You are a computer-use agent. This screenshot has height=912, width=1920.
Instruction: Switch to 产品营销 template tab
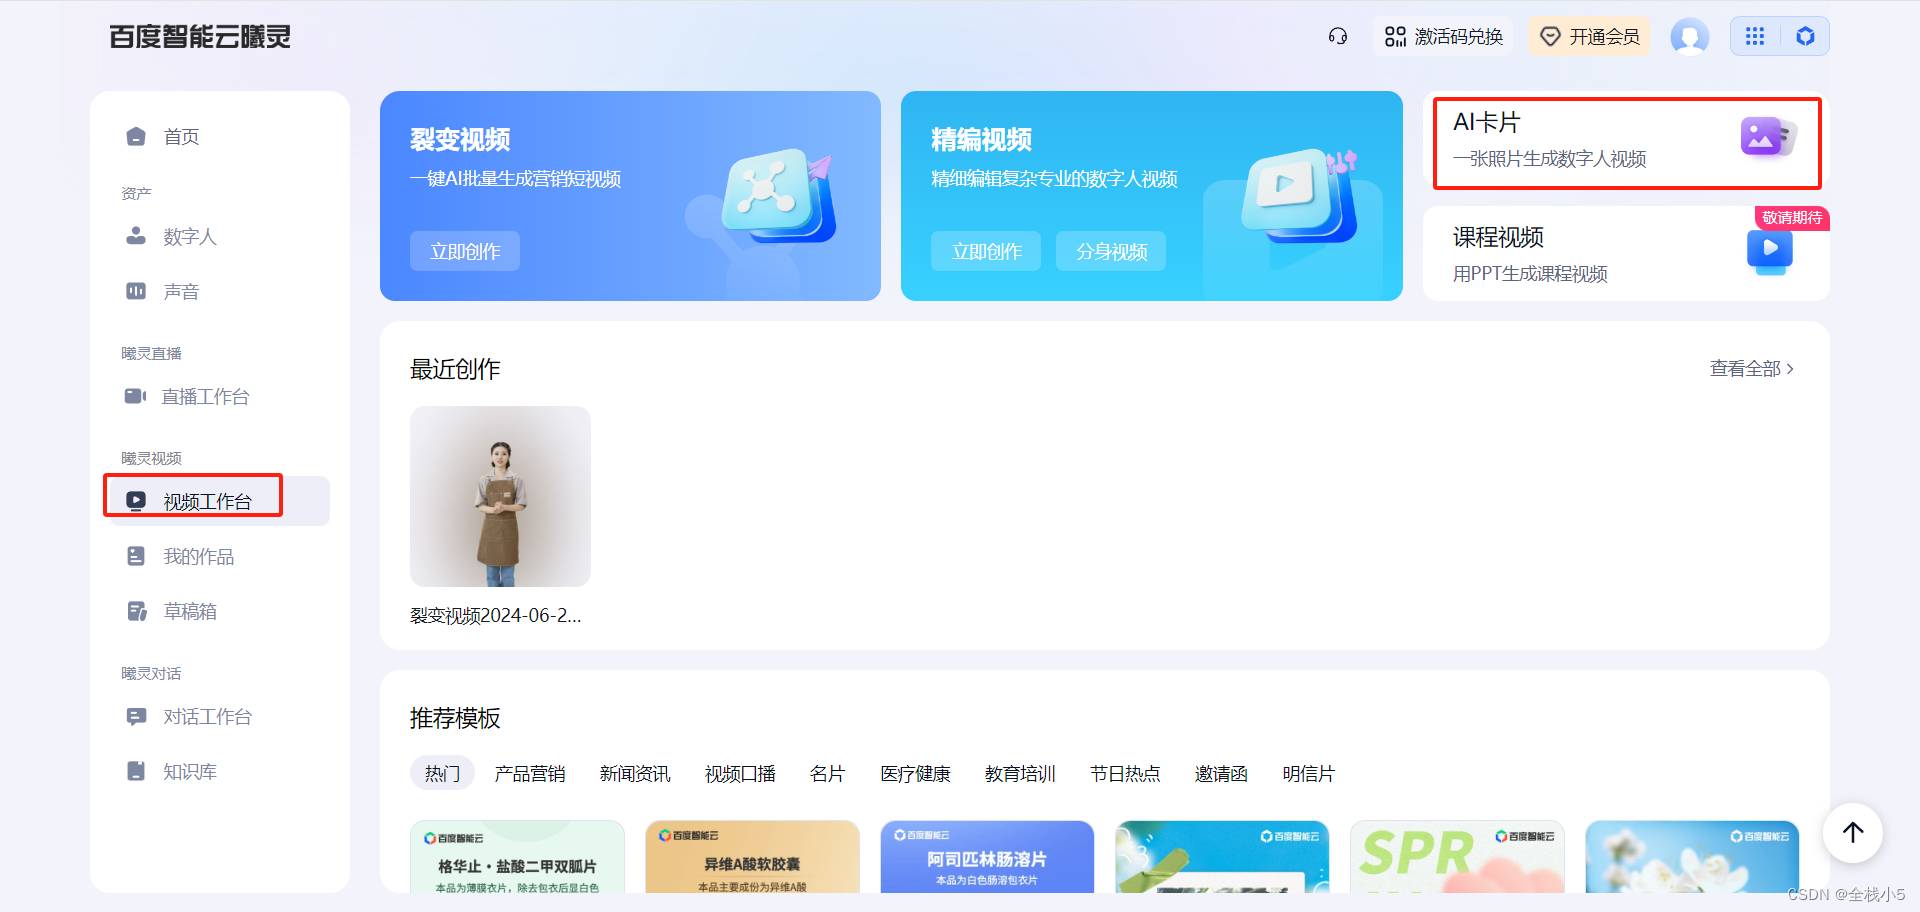pyautogui.click(x=530, y=773)
